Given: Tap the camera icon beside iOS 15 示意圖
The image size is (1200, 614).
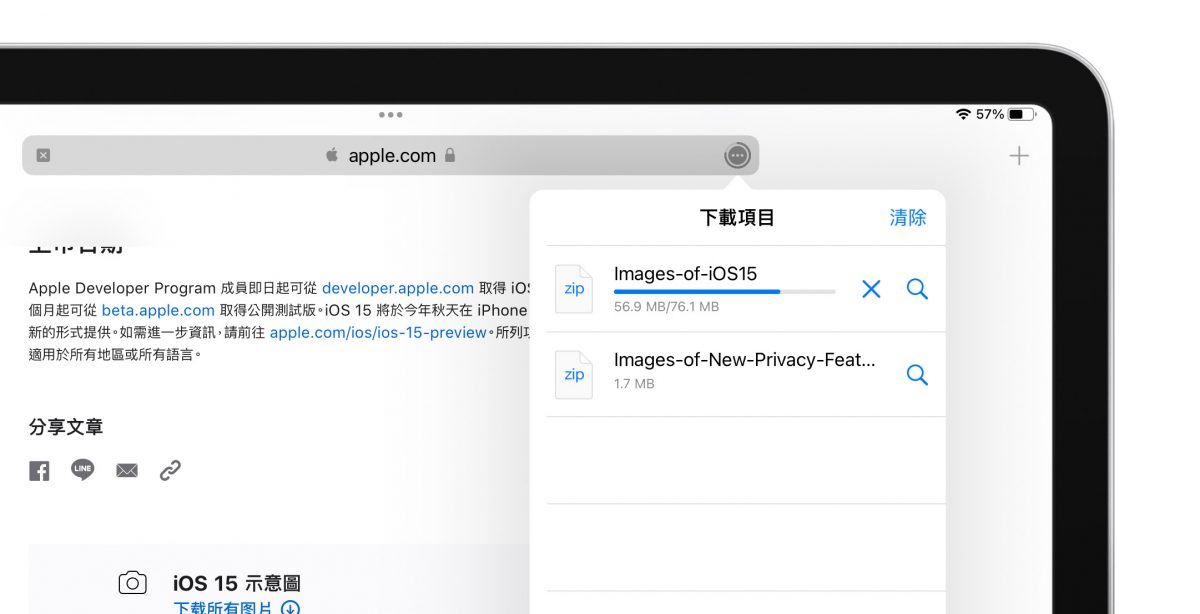Looking at the screenshot, I should pos(132,583).
